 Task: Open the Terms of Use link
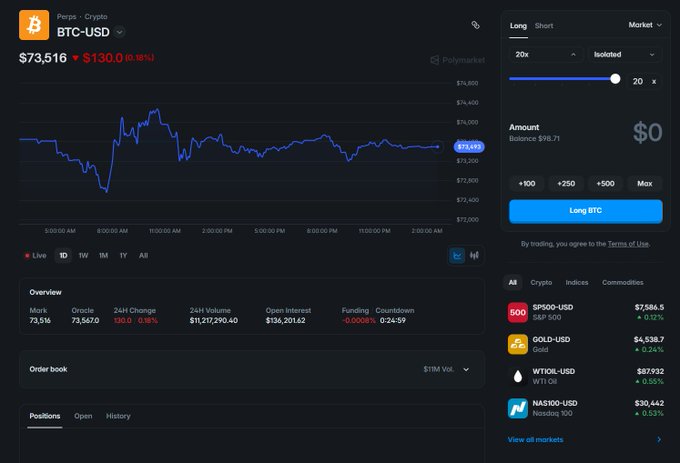628,244
